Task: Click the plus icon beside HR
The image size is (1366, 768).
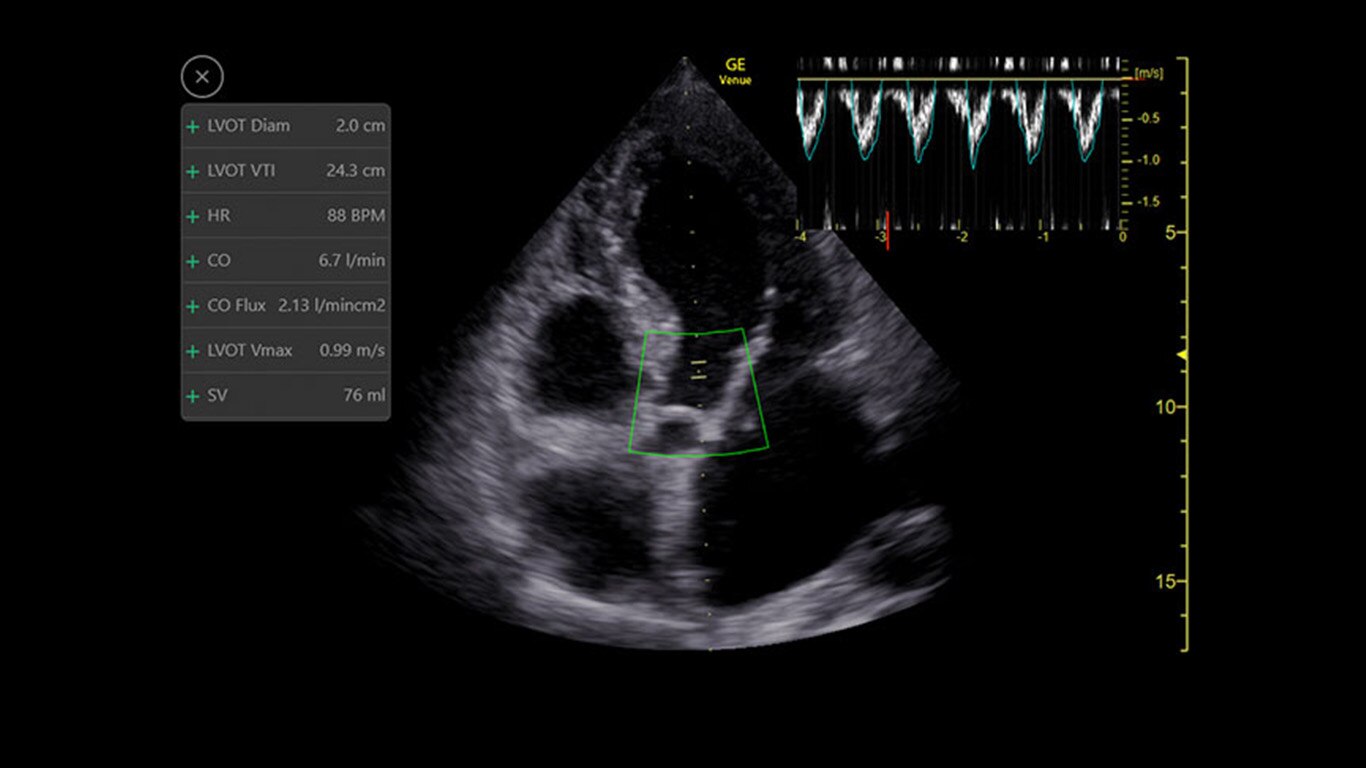Action: [191, 215]
